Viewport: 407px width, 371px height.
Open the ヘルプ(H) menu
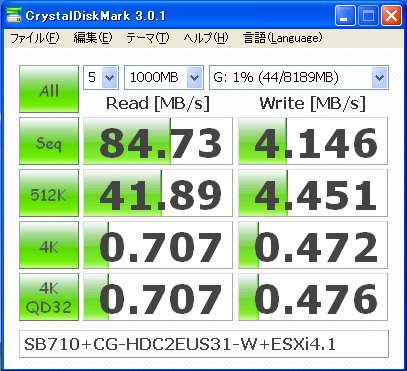[206, 38]
